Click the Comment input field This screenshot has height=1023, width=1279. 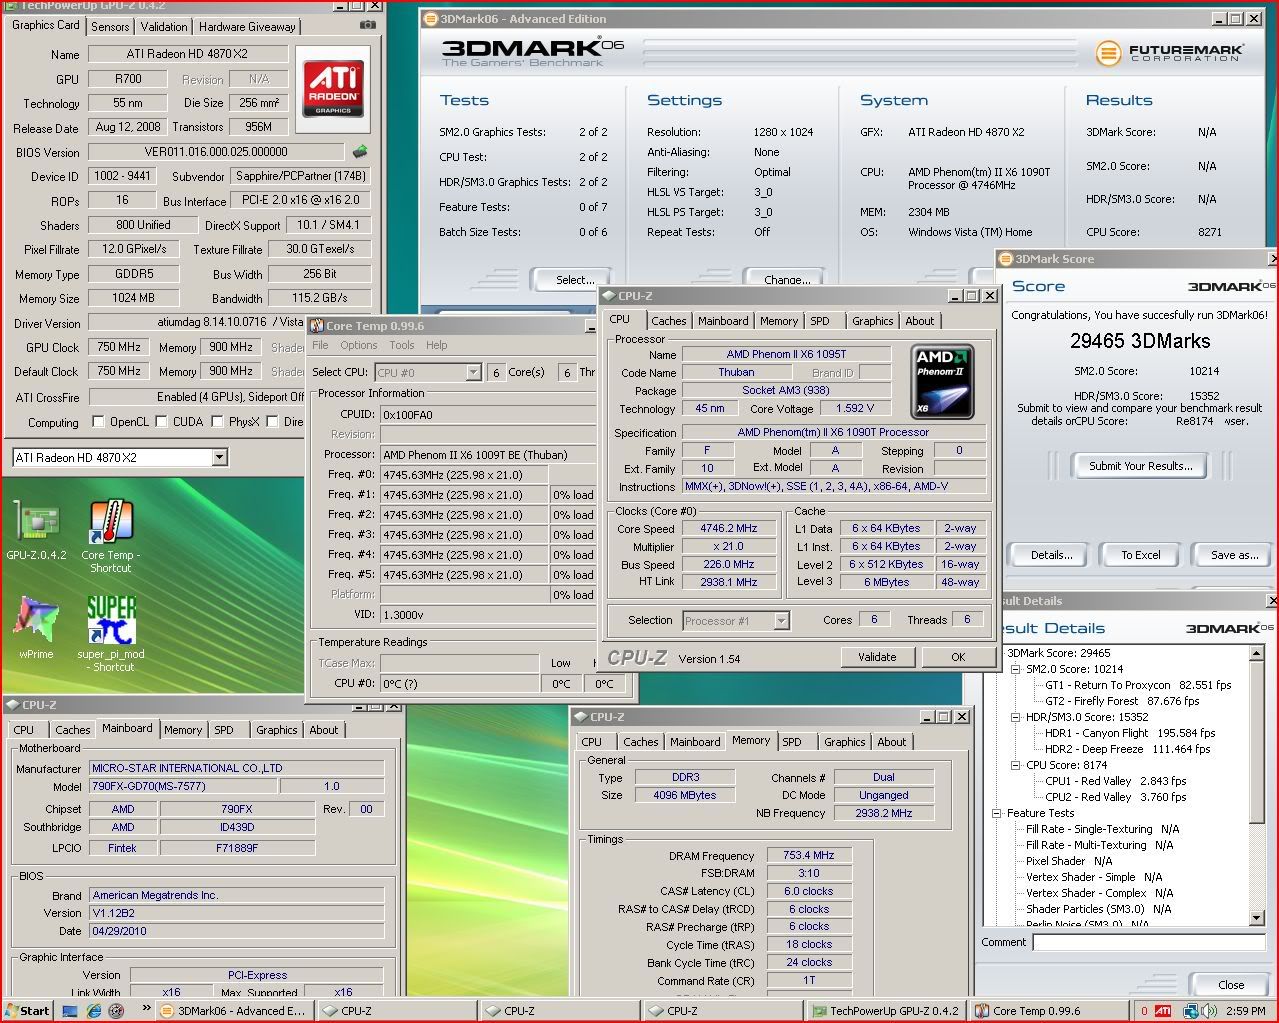coord(1149,942)
